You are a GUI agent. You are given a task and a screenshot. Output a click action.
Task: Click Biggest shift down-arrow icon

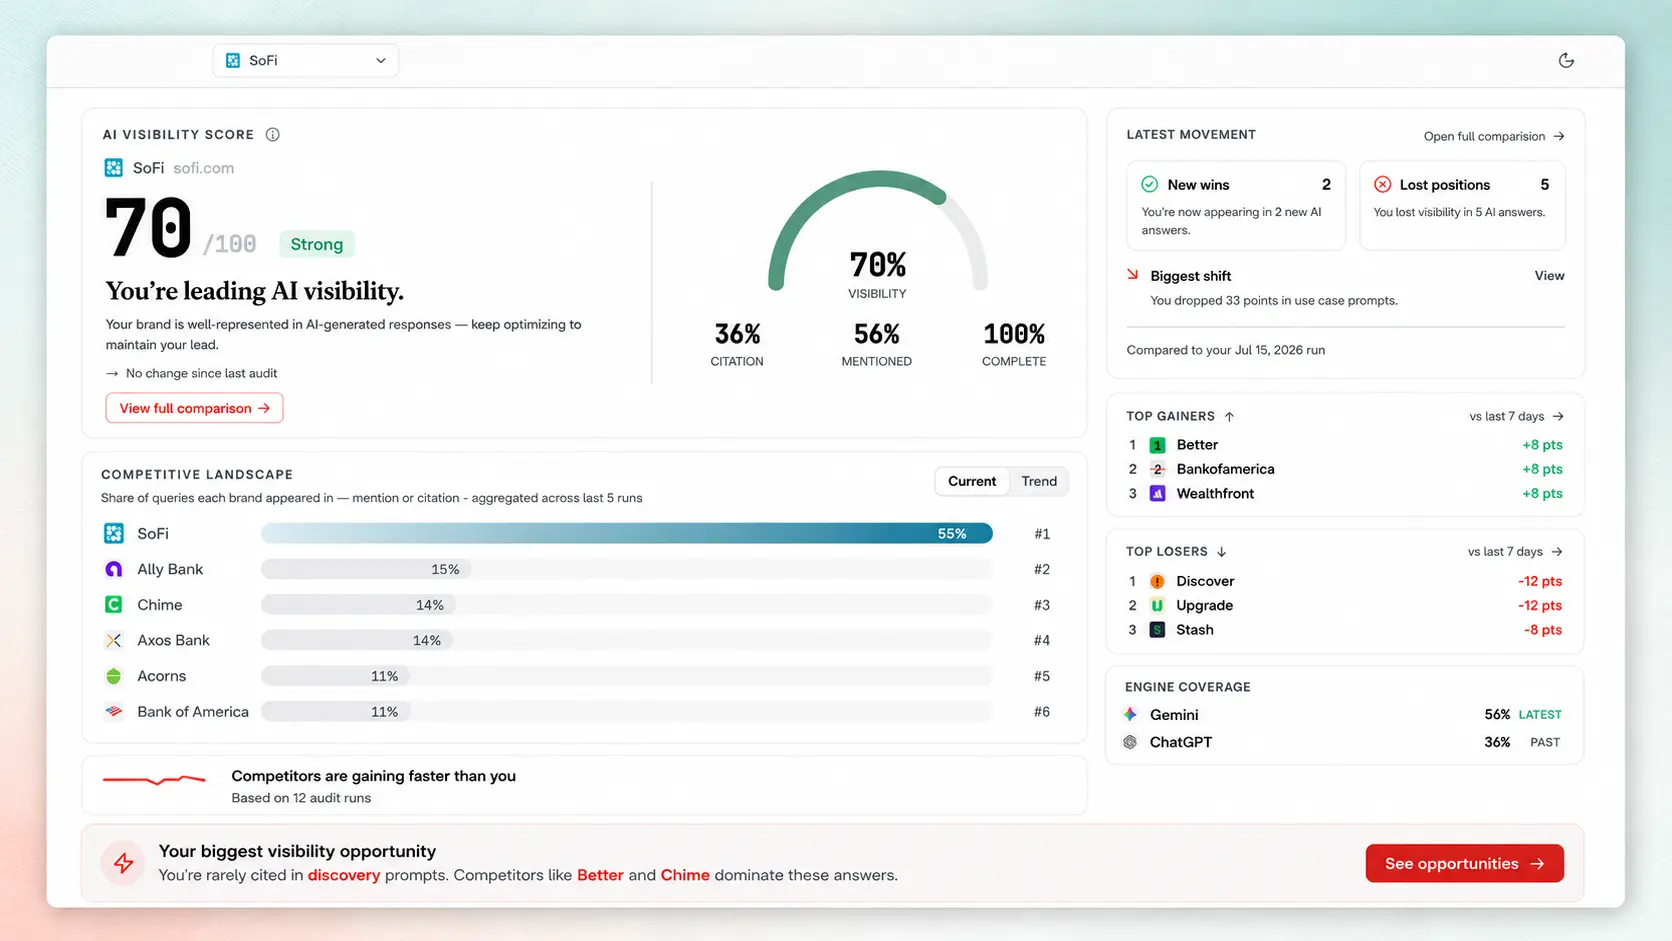point(1133,274)
